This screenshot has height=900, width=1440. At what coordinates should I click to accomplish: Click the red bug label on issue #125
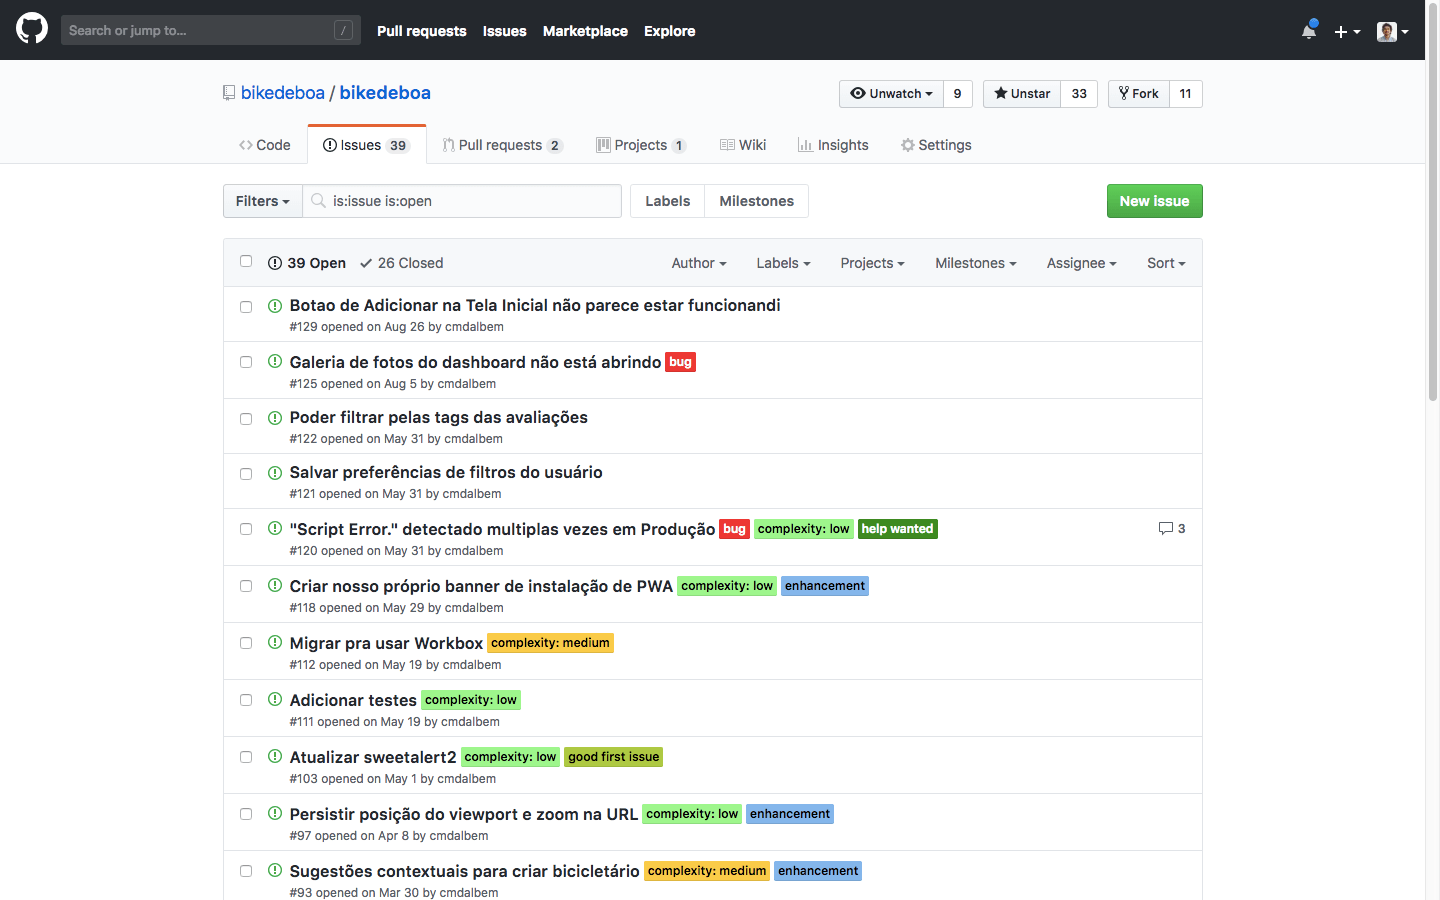pos(680,362)
